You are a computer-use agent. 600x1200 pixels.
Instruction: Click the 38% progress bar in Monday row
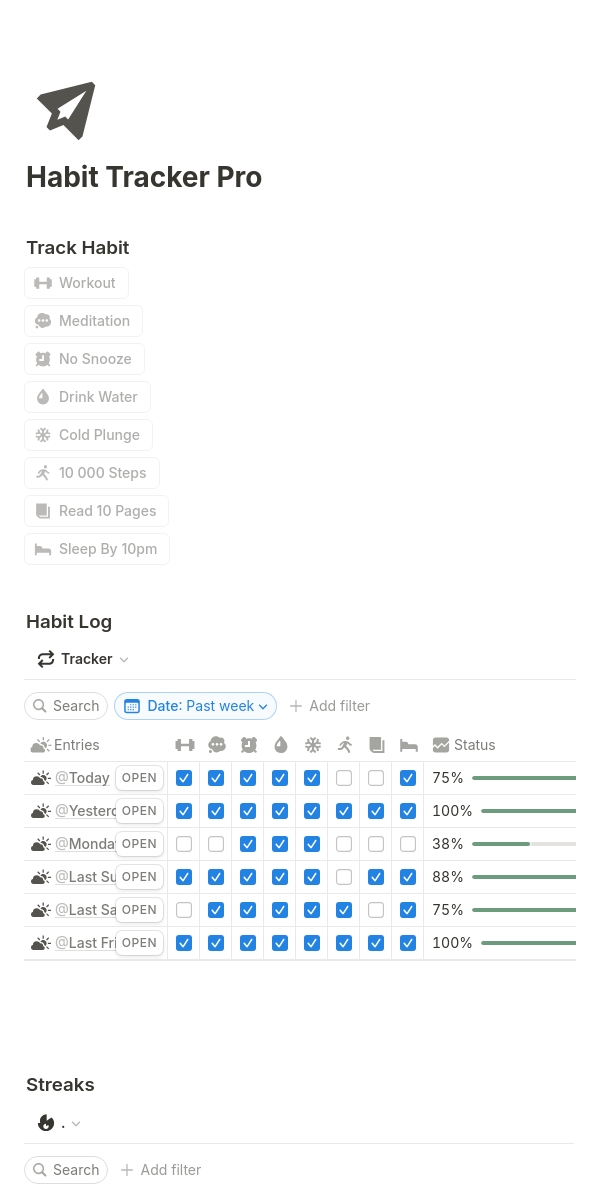click(524, 844)
